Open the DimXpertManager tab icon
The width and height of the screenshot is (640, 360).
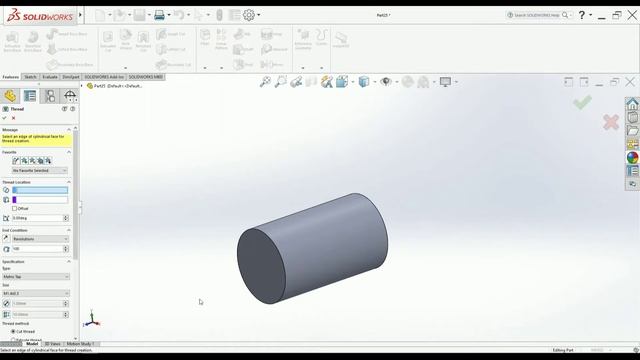point(70,96)
